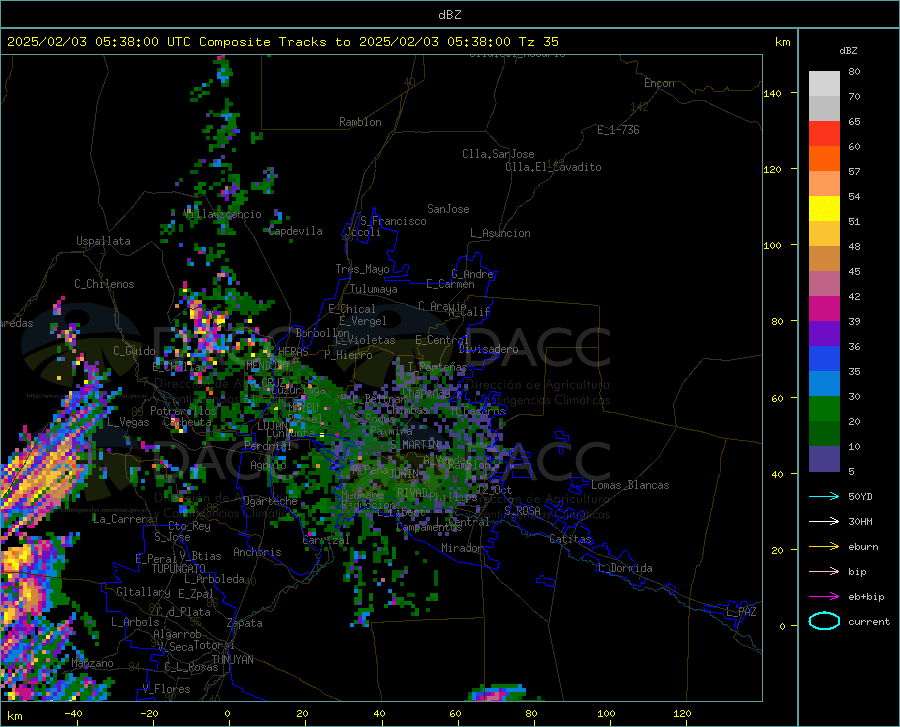Click the cyan 'current' ellipse legend icon
Image resolution: width=900 pixels, height=727 pixels.
pyautogui.click(x=824, y=621)
